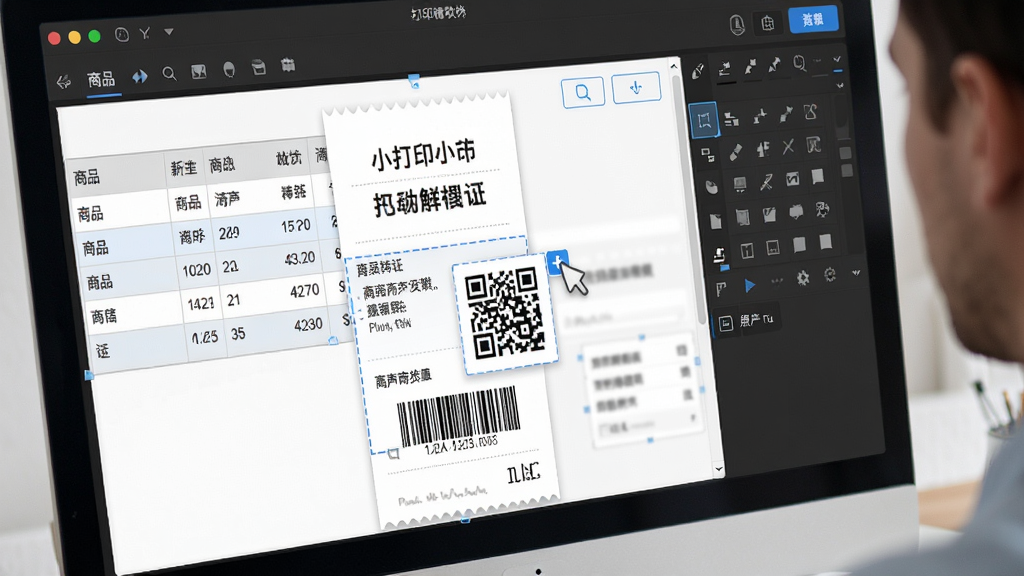Click the blue button in the title bar

[x=812, y=20]
